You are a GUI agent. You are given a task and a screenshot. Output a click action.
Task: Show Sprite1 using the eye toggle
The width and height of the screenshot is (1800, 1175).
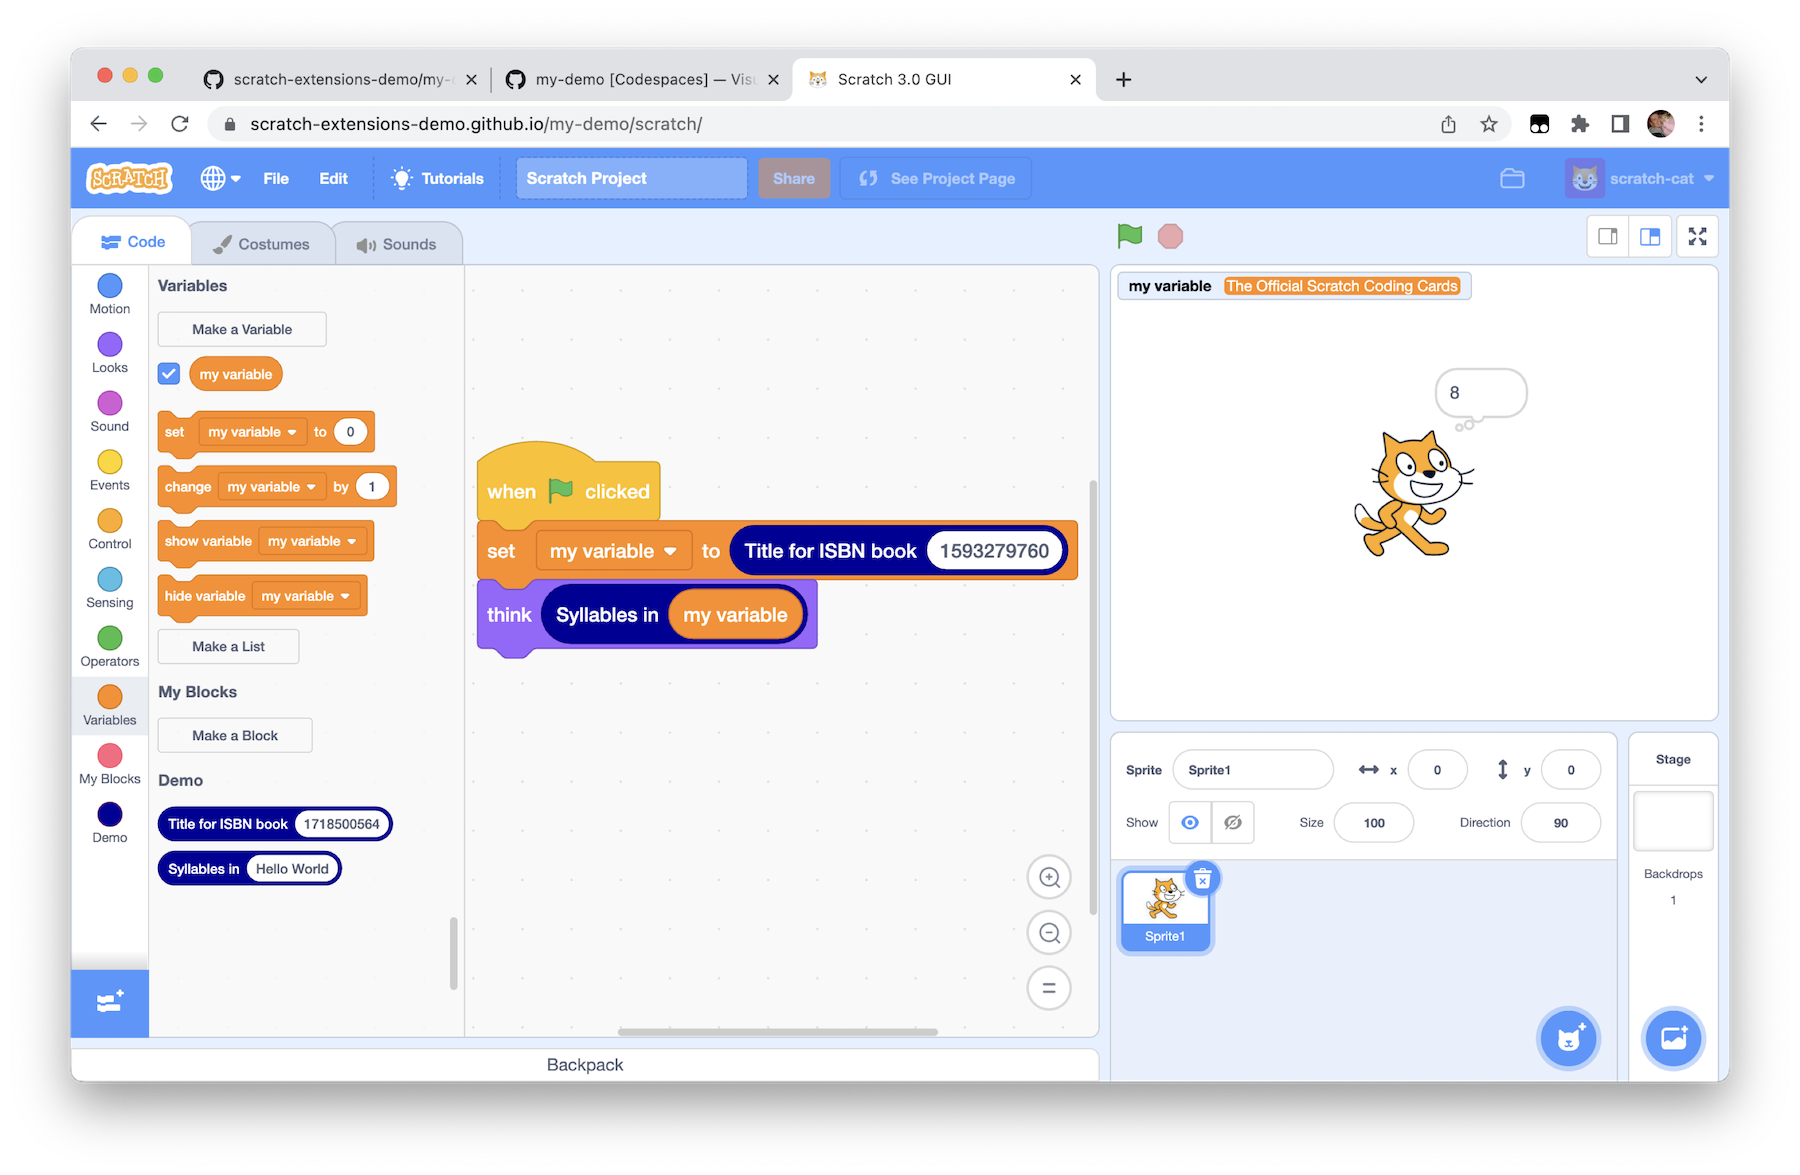tap(1189, 822)
